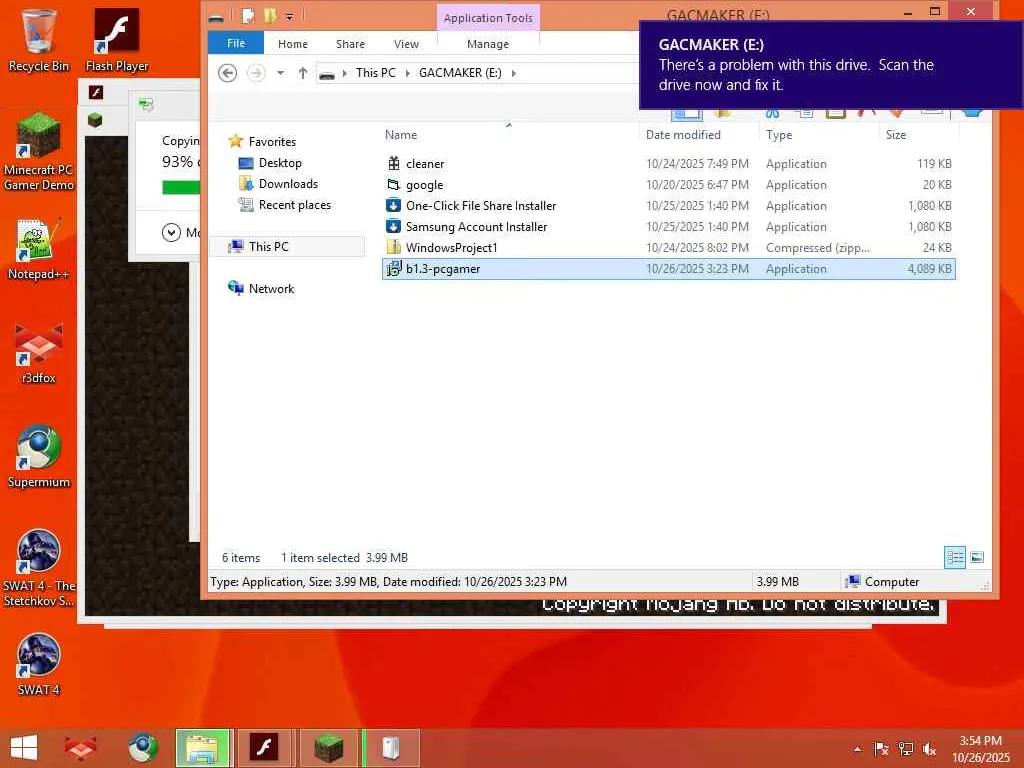Click This PC in address breadcrumb
Viewport: 1024px width, 768px height.
coord(376,72)
